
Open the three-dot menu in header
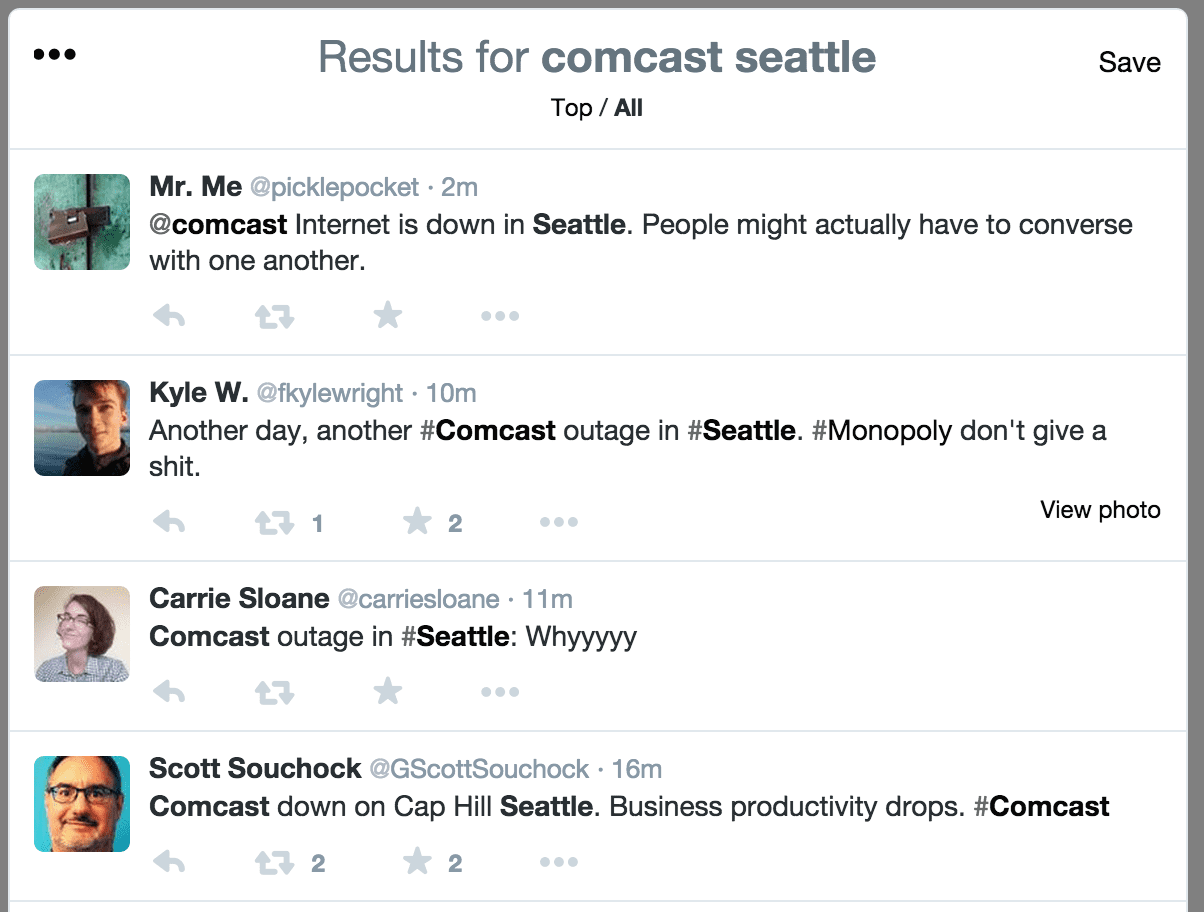[54, 54]
